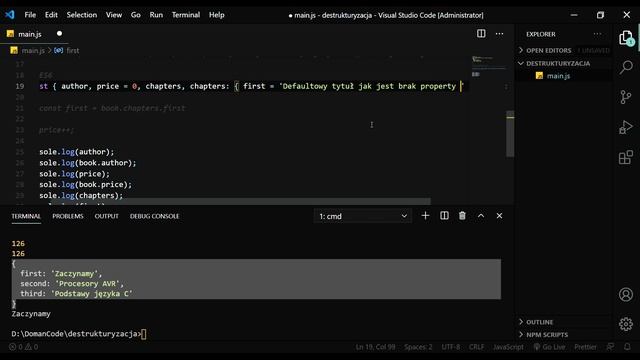
Task: Open the View menu
Action: (x=114, y=15)
